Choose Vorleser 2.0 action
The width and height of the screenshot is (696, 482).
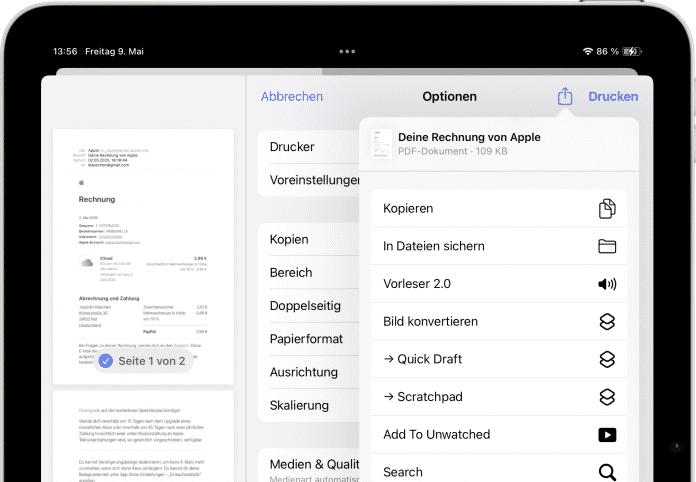pos(499,284)
